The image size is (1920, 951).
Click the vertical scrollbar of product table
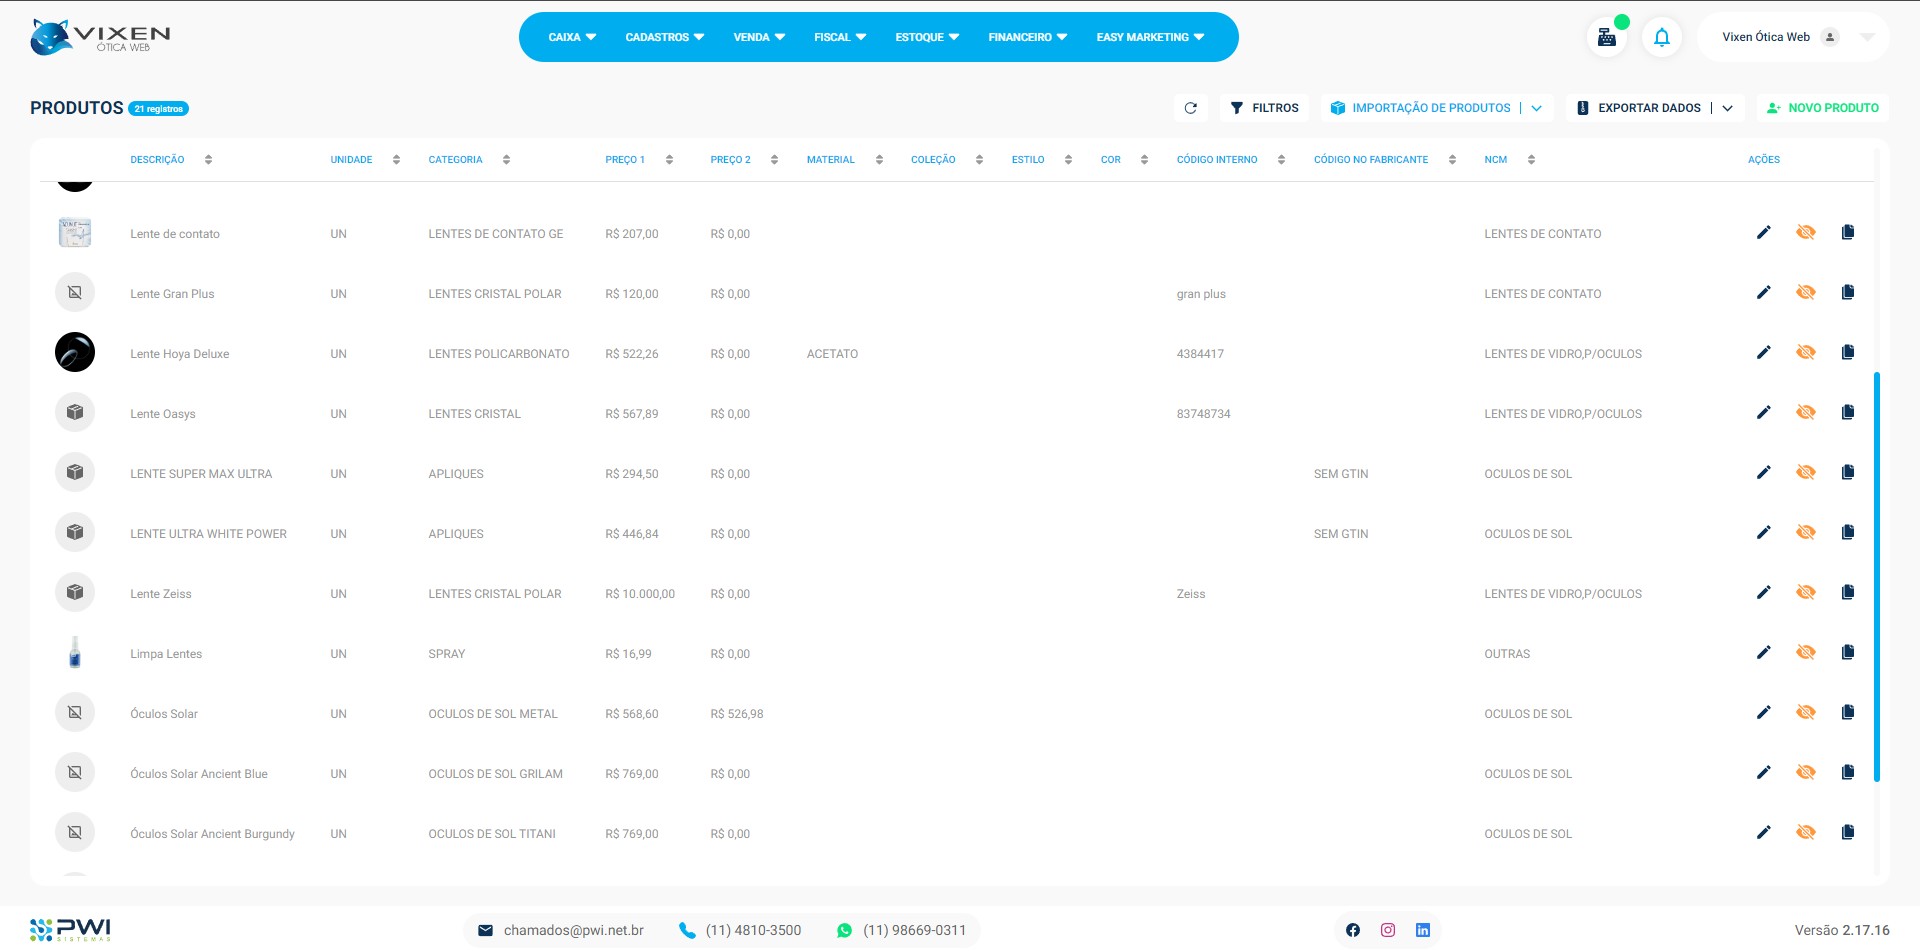(x=1876, y=576)
